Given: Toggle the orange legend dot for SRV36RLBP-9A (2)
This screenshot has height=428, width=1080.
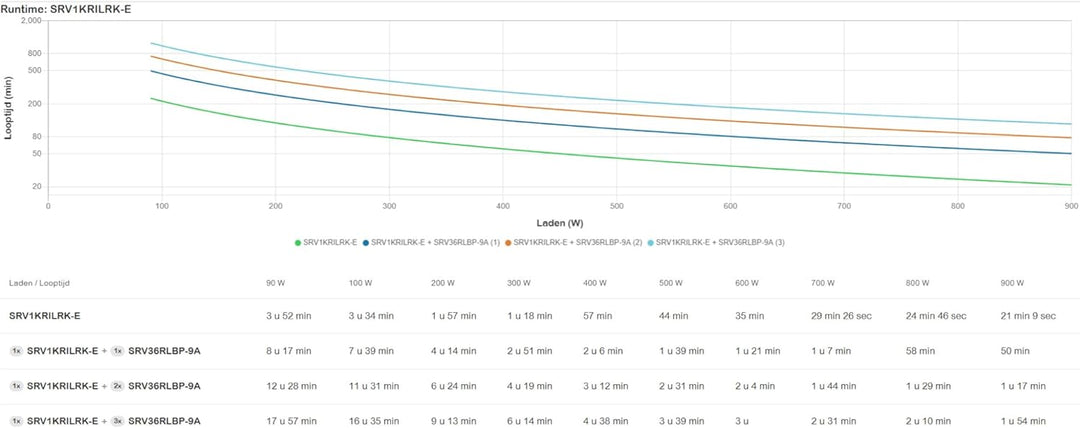Looking at the screenshot, I should coord(508,243).
